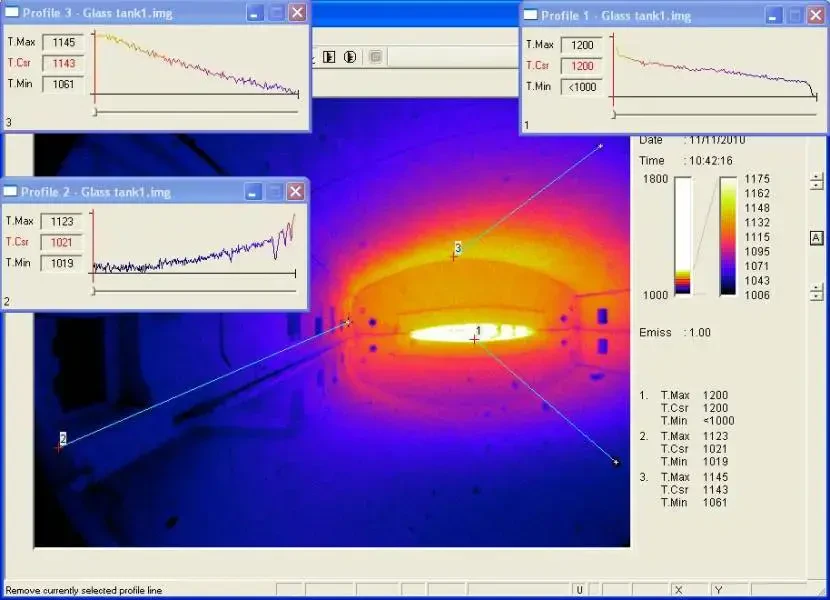Select profile marker 2 on the thermal image
The image size is (830, 600).
click(x=62, y=443)
